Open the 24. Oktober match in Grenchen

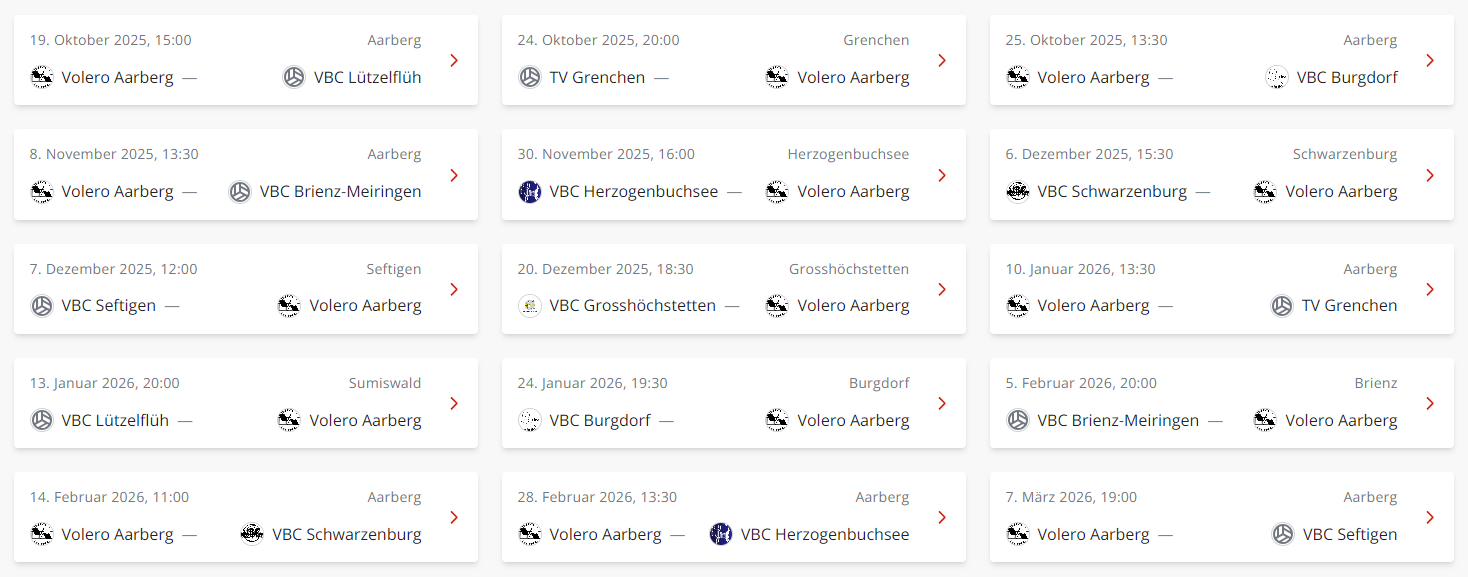(x=941, y=60)
